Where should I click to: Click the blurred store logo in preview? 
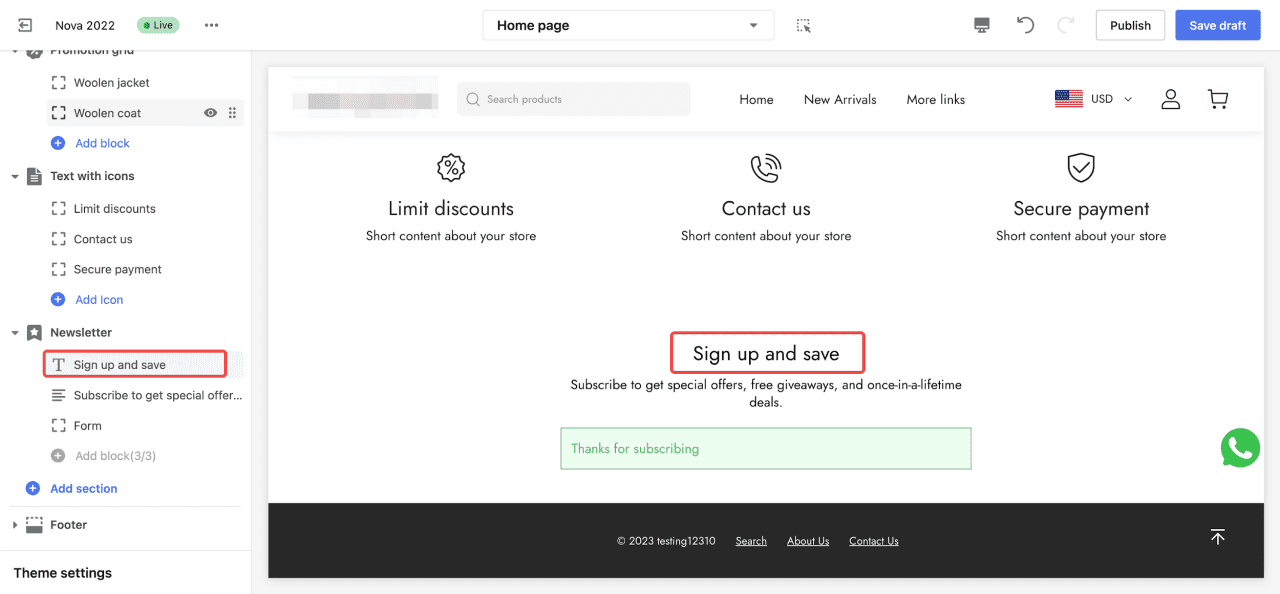coord(365,99)
